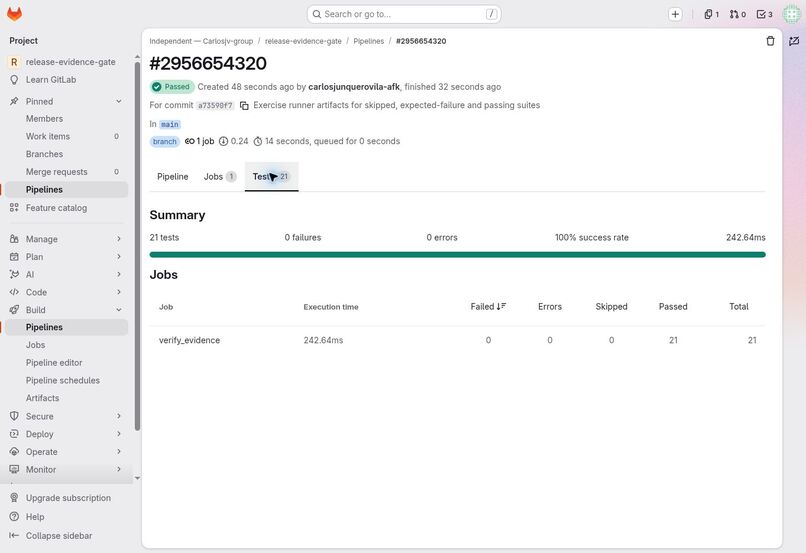Open Members in the sidebar
806x553 pixels.
pyautogui.click(x=67, y=119)
